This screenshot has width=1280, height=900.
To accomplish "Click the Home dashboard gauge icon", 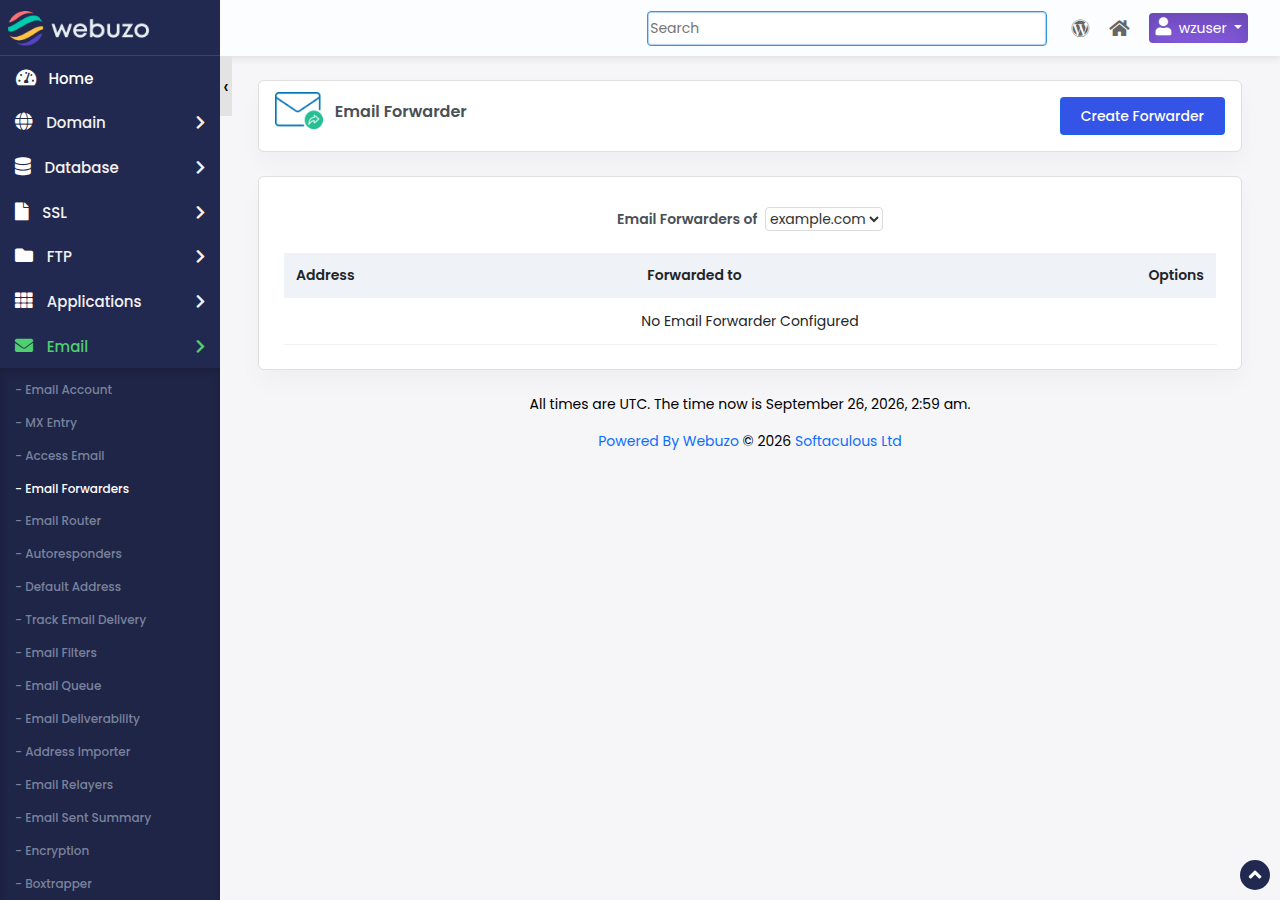I will coord(26,78).
